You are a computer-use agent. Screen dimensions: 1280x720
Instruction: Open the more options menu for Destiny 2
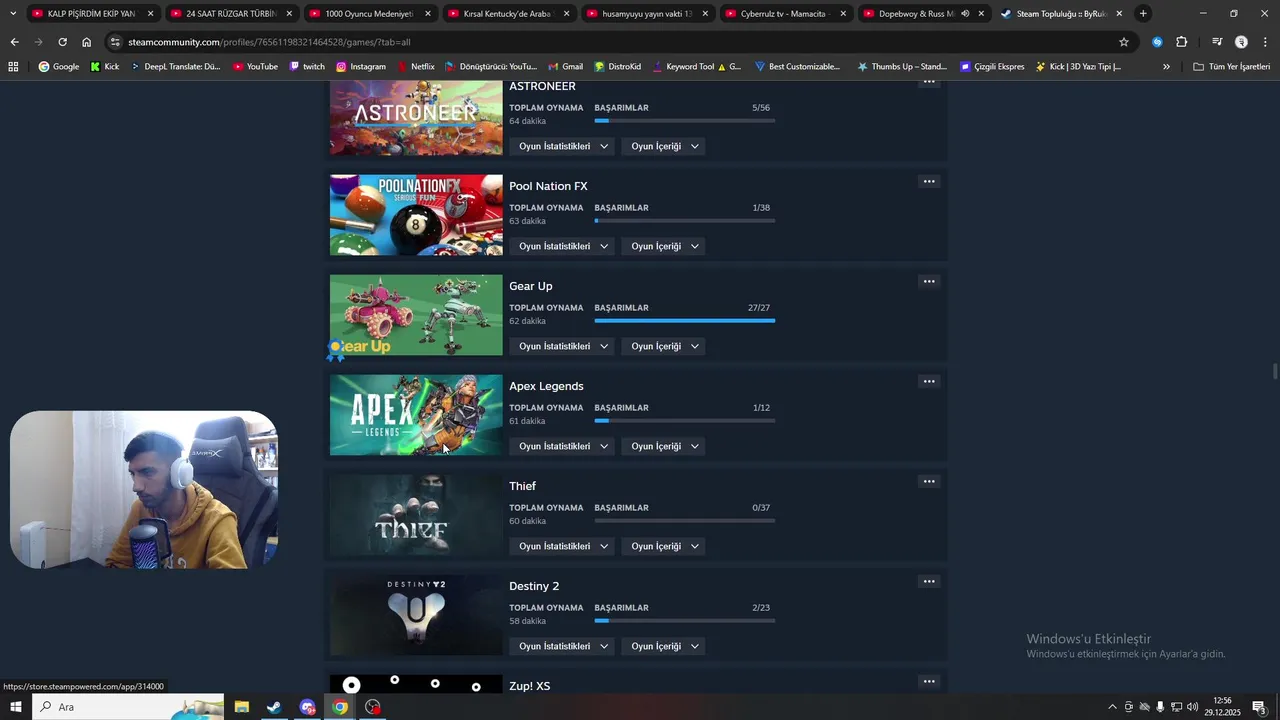929,582
